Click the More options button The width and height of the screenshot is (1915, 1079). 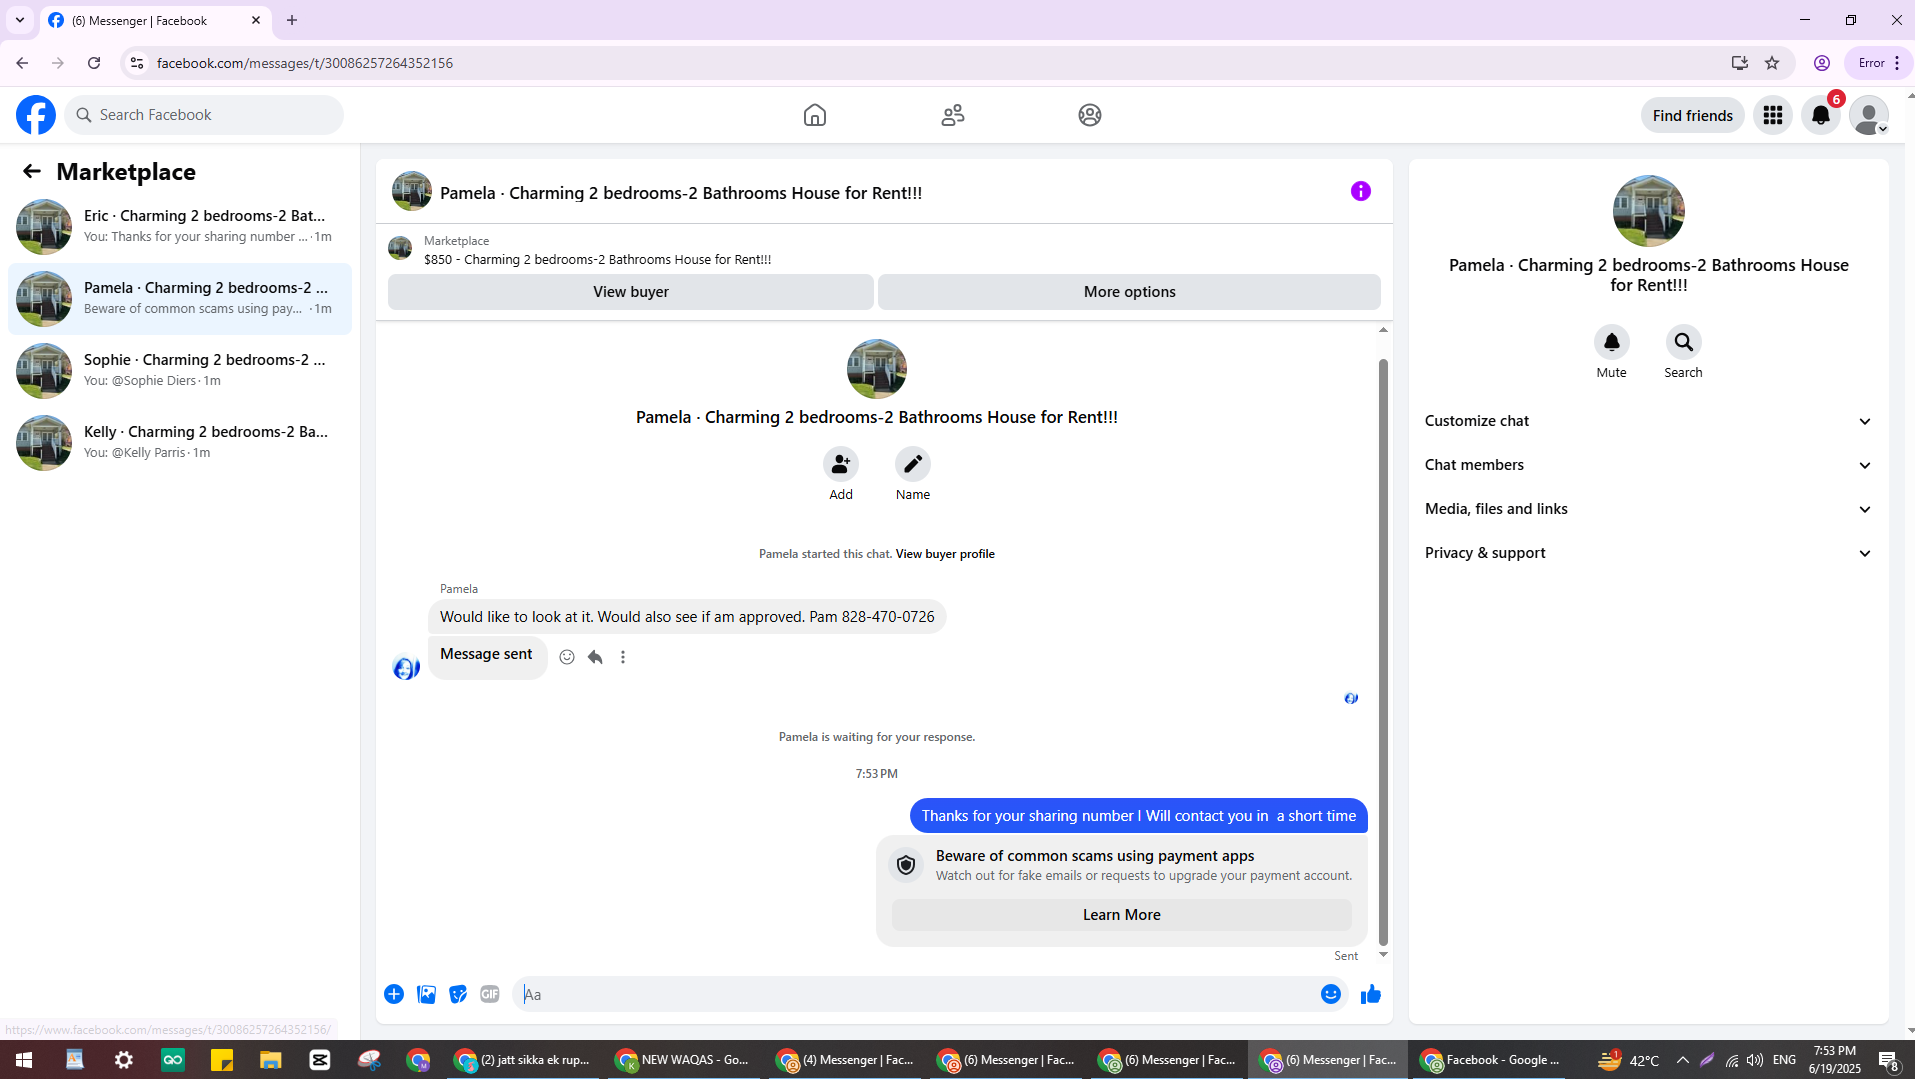click(x=1130, y=292)
